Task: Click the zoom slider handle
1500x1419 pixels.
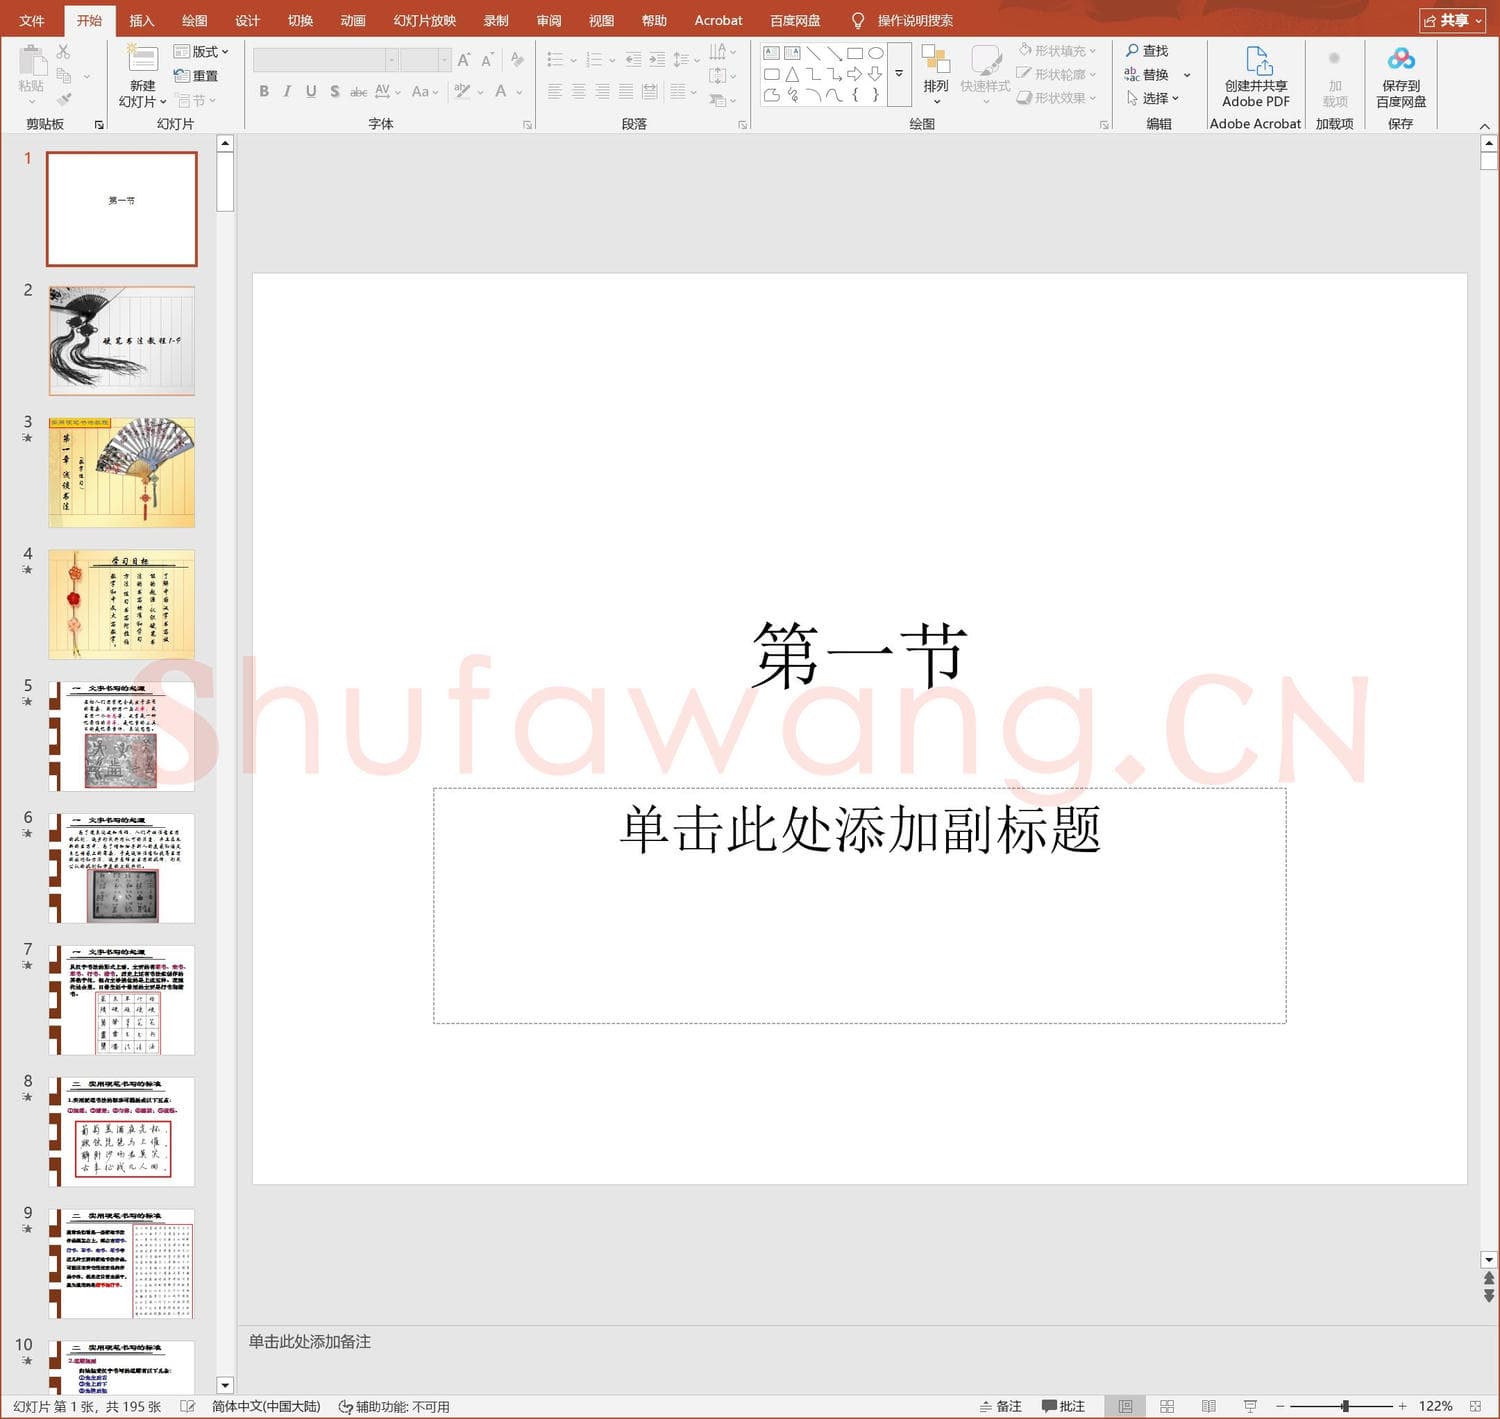Action: 1345,1406
